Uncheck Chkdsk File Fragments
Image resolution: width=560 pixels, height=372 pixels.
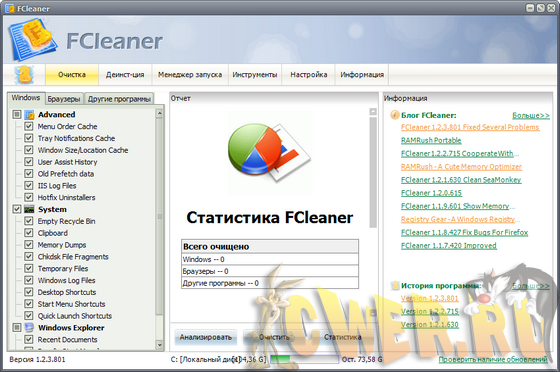click(x=29, y=256)
